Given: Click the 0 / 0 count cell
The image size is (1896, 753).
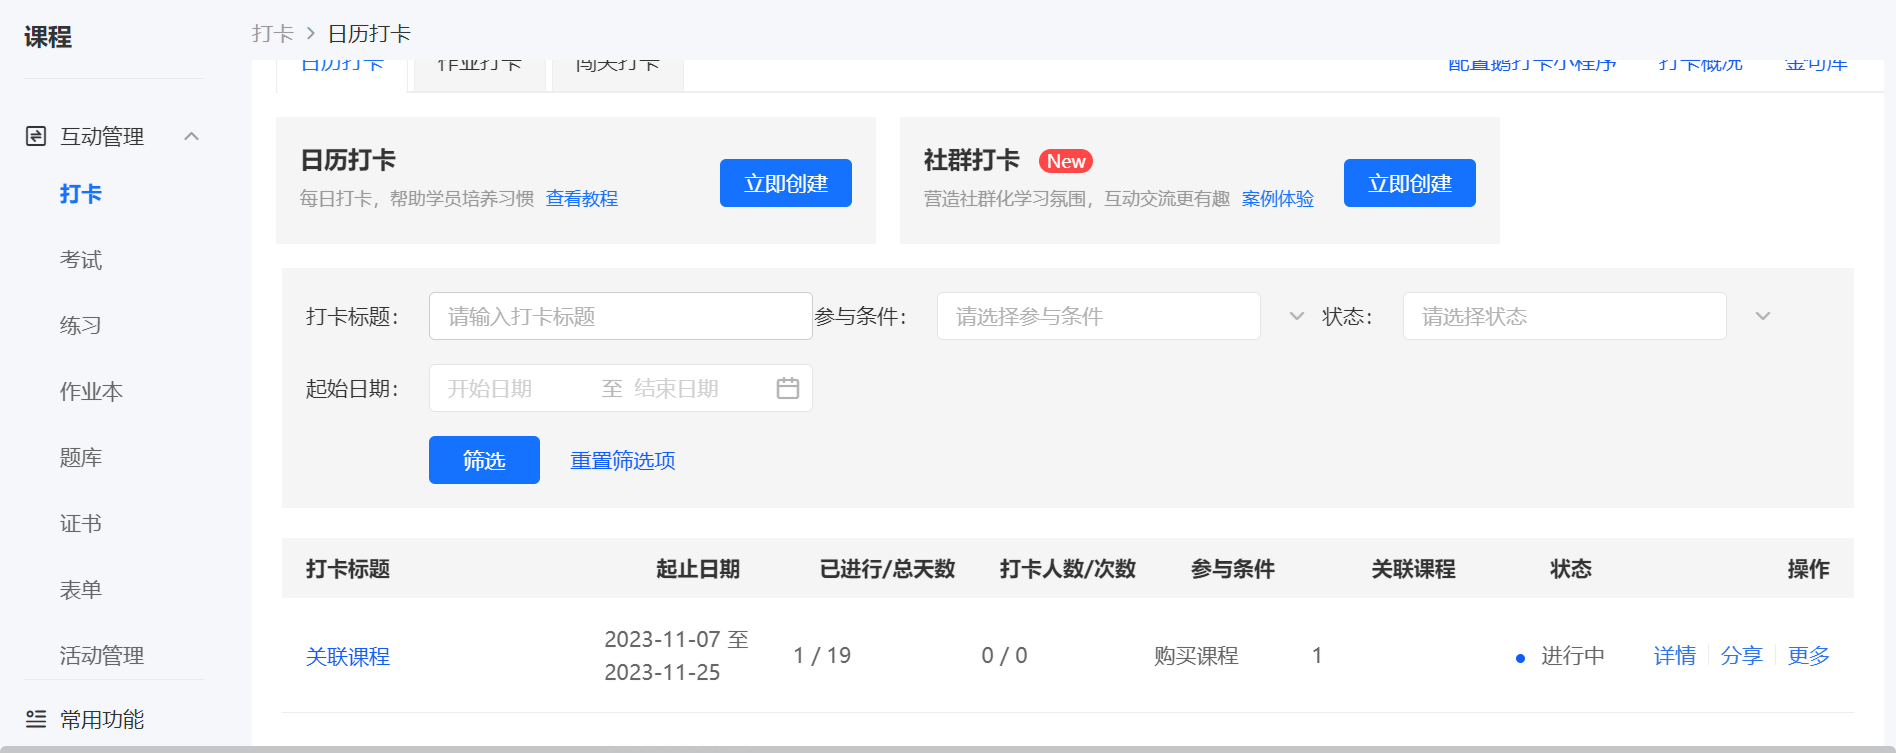Looking at the screenshot, I should [x=1004, y=656].
